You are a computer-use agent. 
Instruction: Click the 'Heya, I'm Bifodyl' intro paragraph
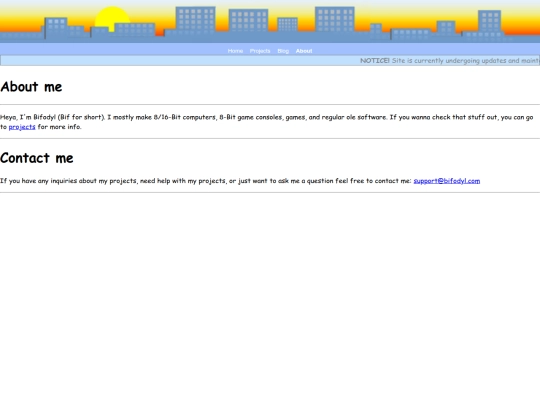tap(267, 122)
